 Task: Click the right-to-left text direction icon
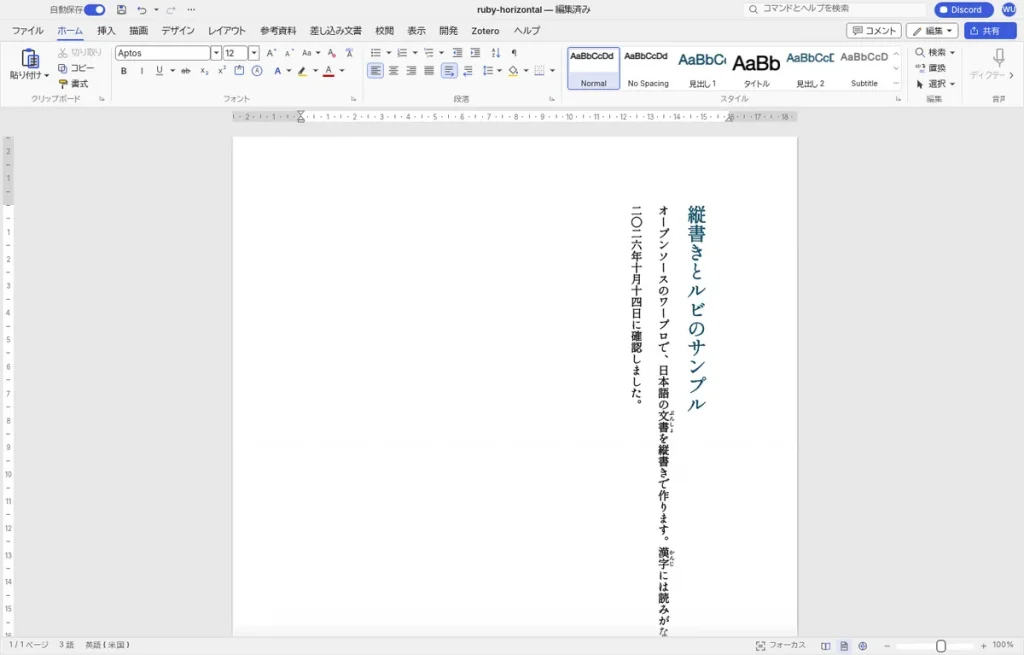(x=468, y=71)
